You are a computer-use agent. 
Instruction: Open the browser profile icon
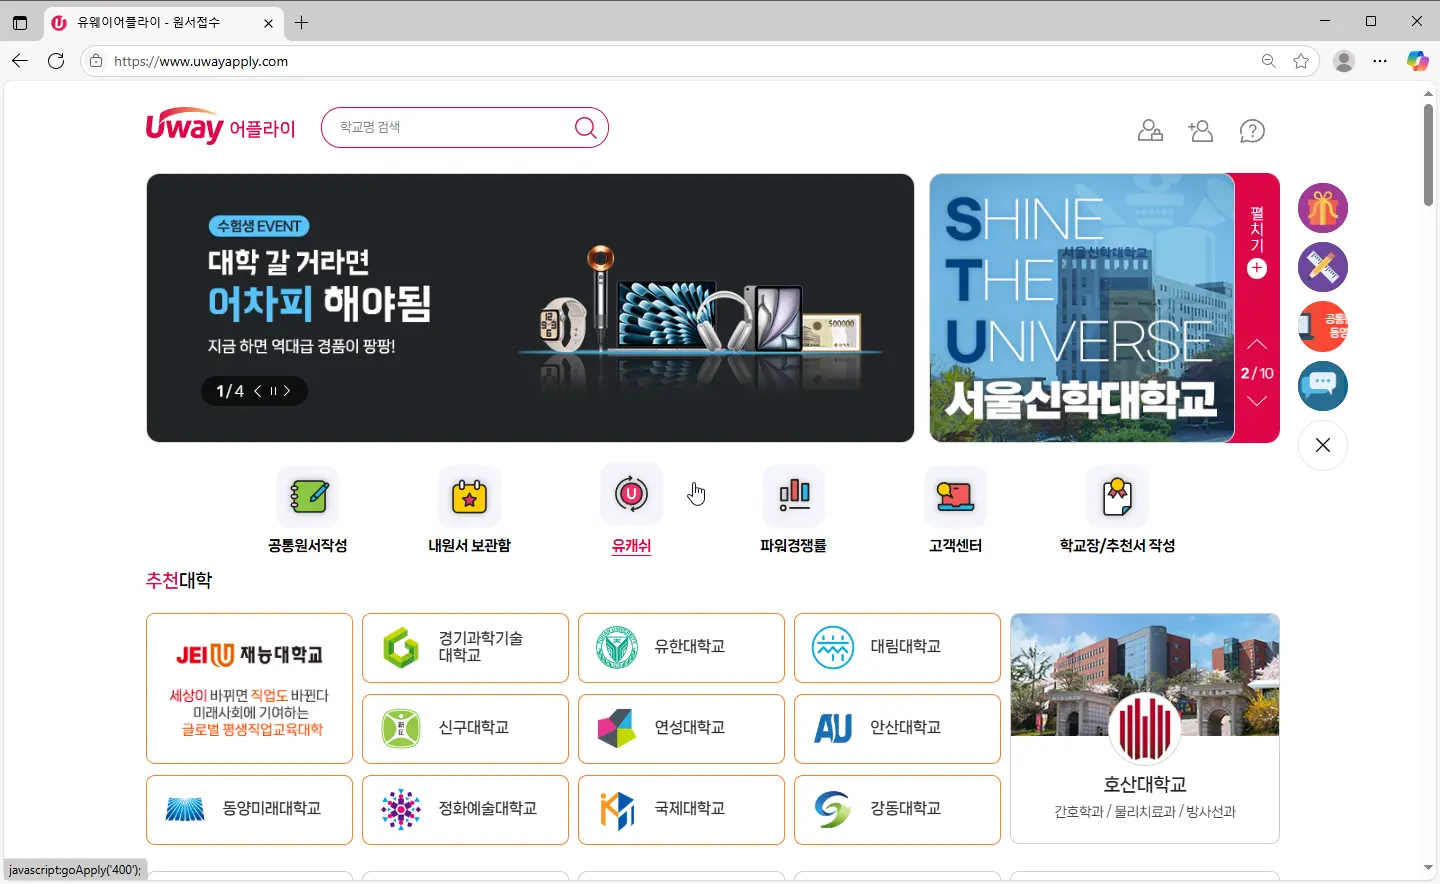click(1344, 61)
